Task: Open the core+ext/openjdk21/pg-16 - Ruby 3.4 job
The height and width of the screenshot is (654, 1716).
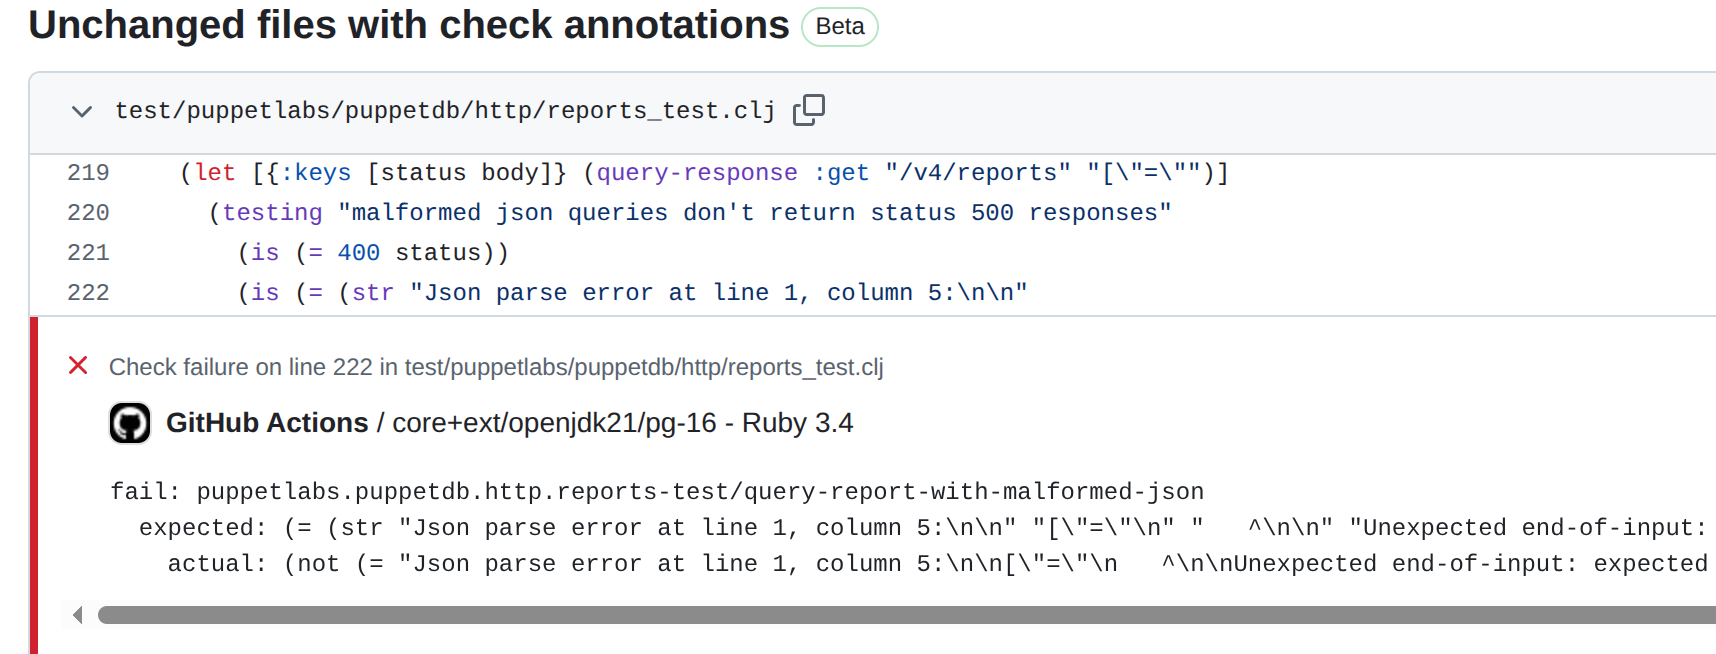Action: (622, 423)
